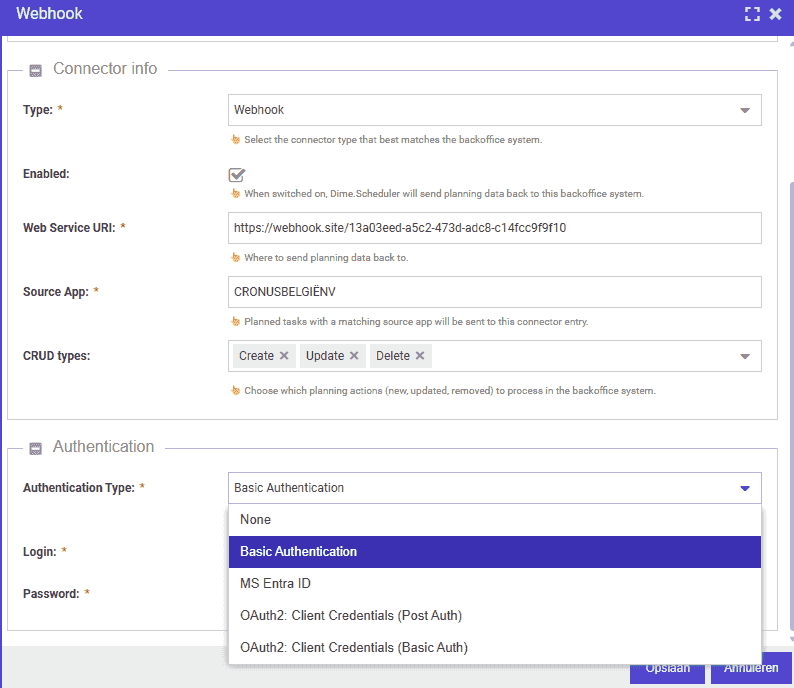
Task: Click the Webhook dialog title text
Action: coord(49,14)
